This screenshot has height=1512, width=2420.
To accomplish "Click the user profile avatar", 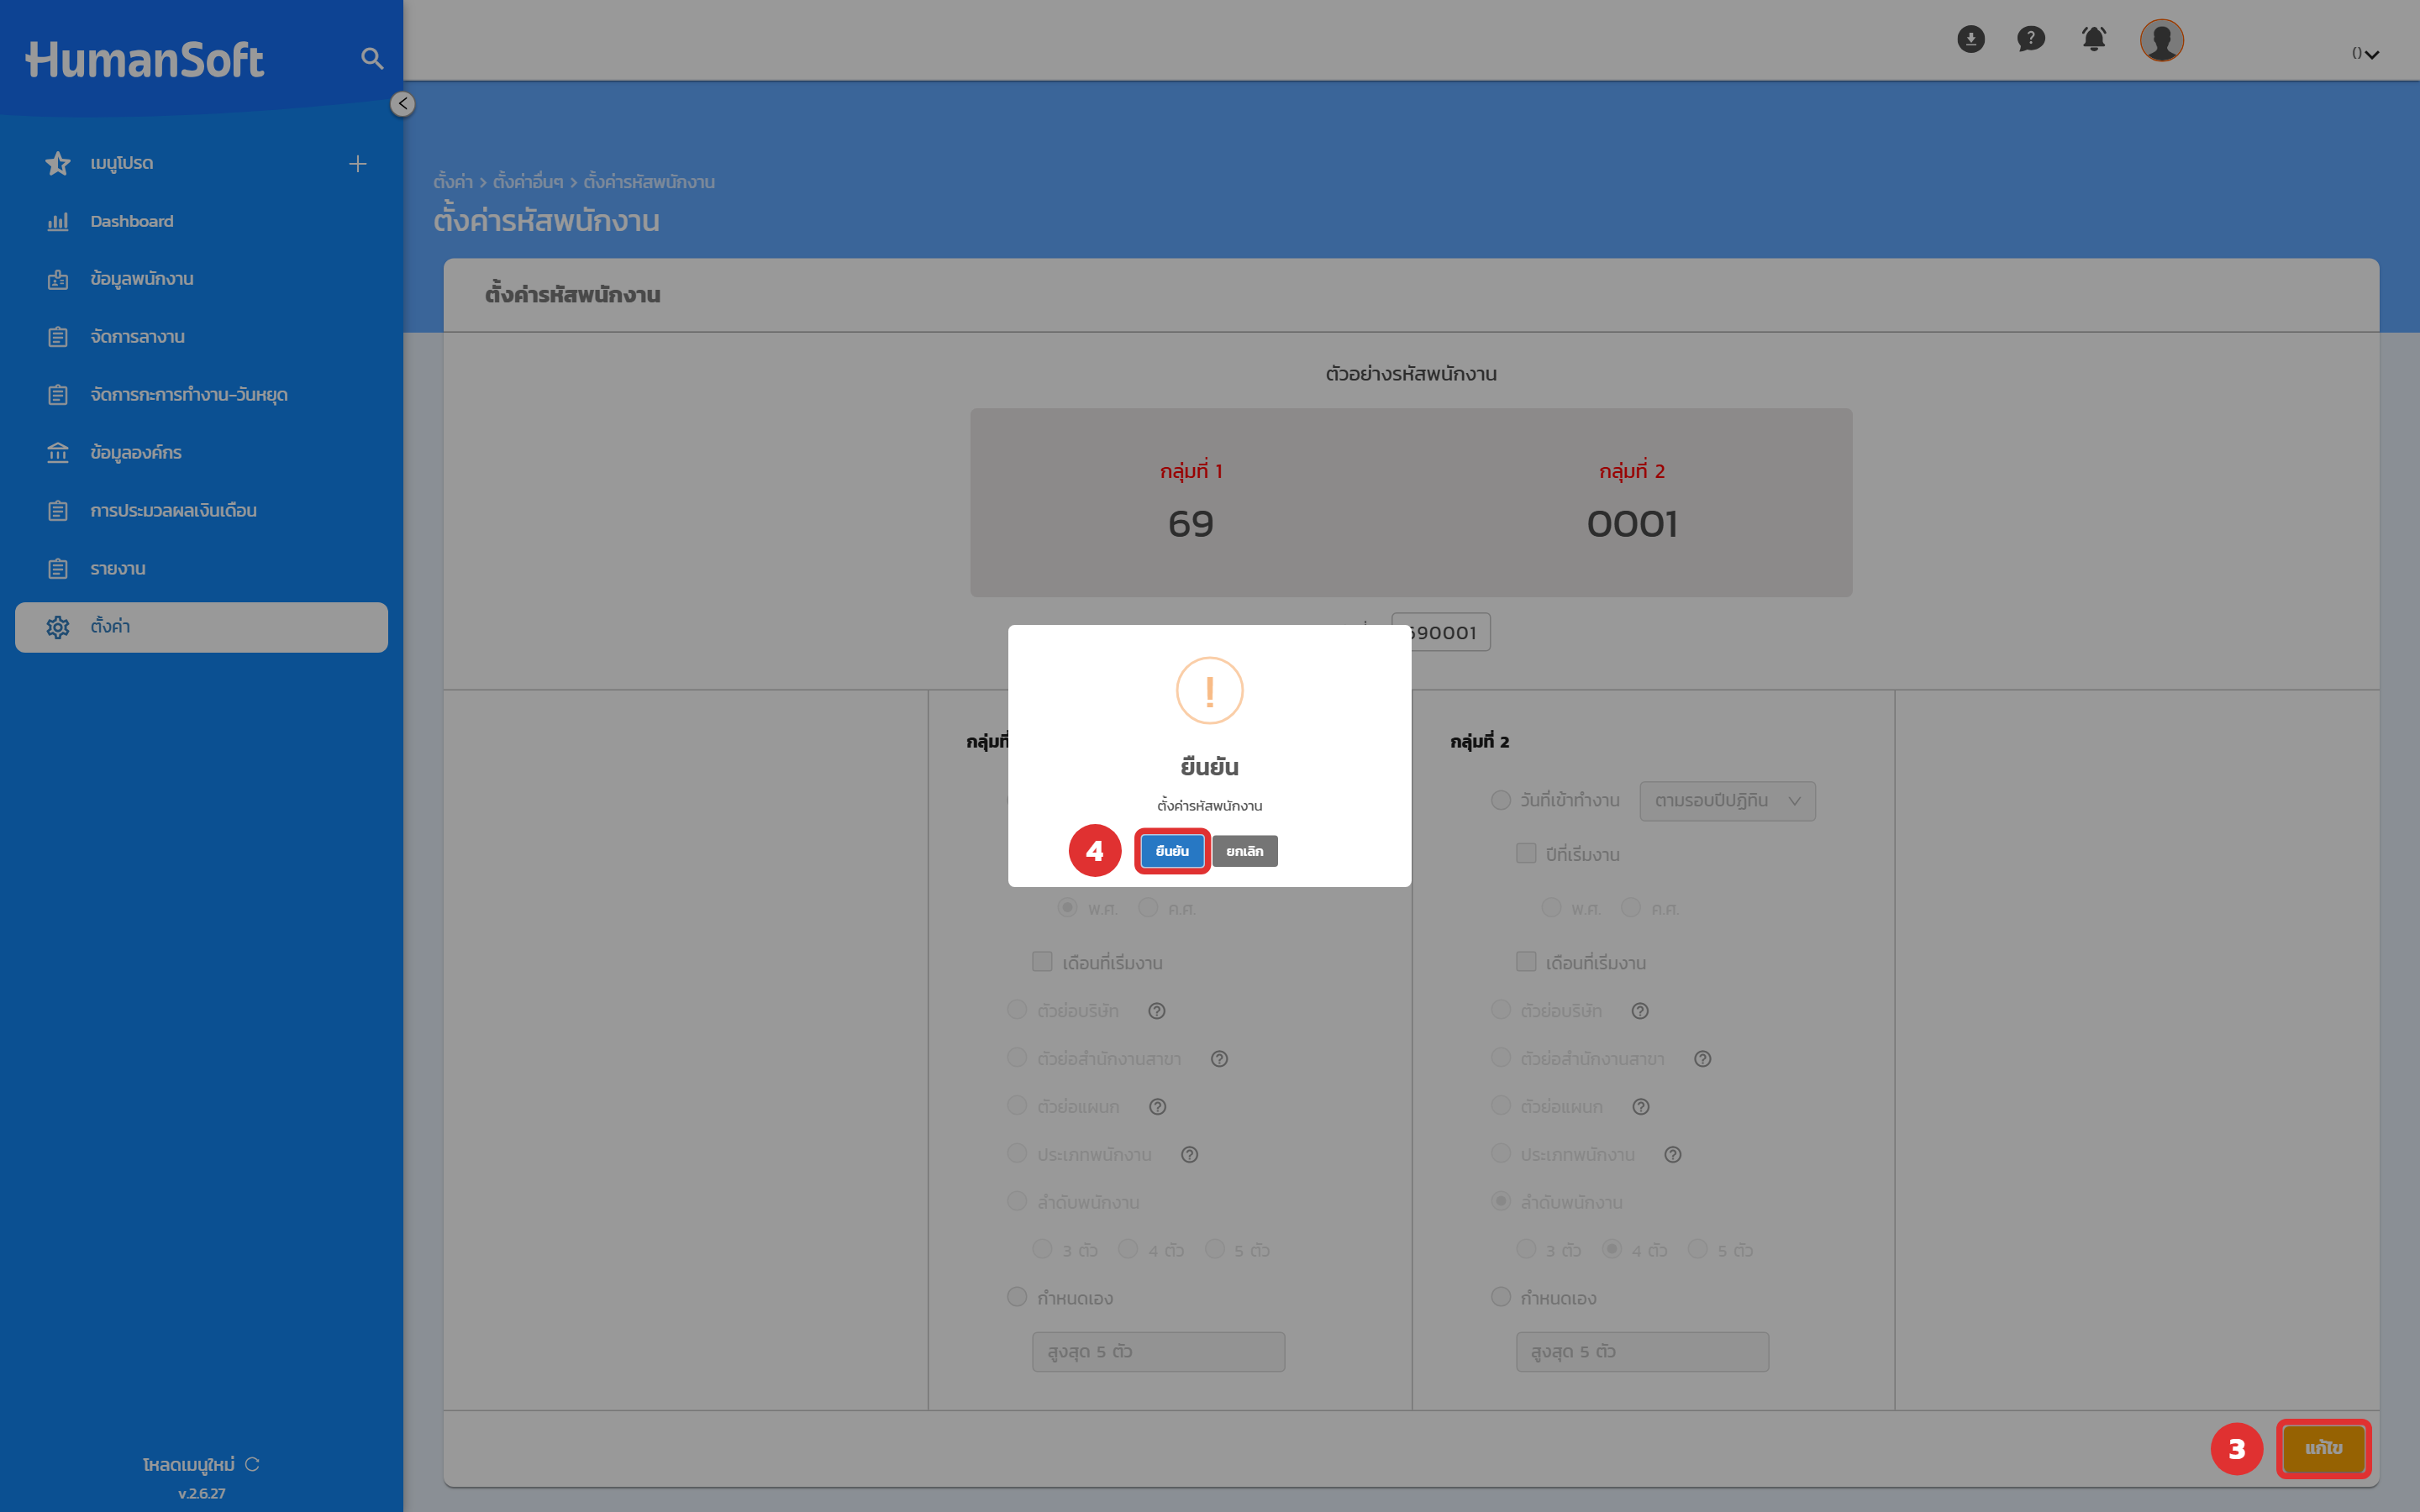I will [2161, 40].
